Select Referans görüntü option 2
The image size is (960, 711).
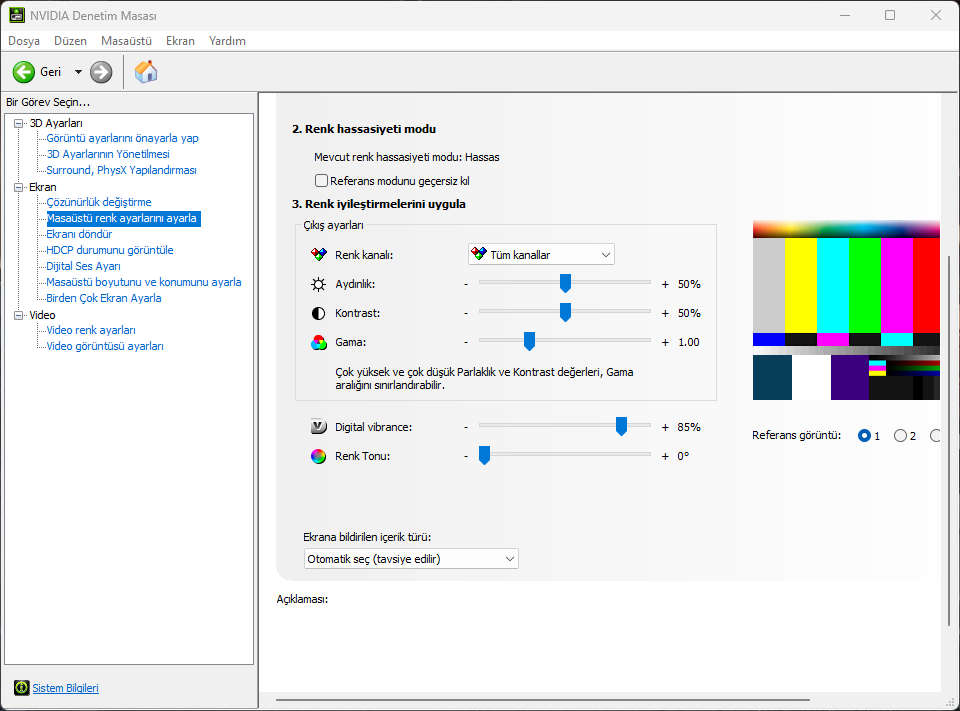(x=900, y=435)
